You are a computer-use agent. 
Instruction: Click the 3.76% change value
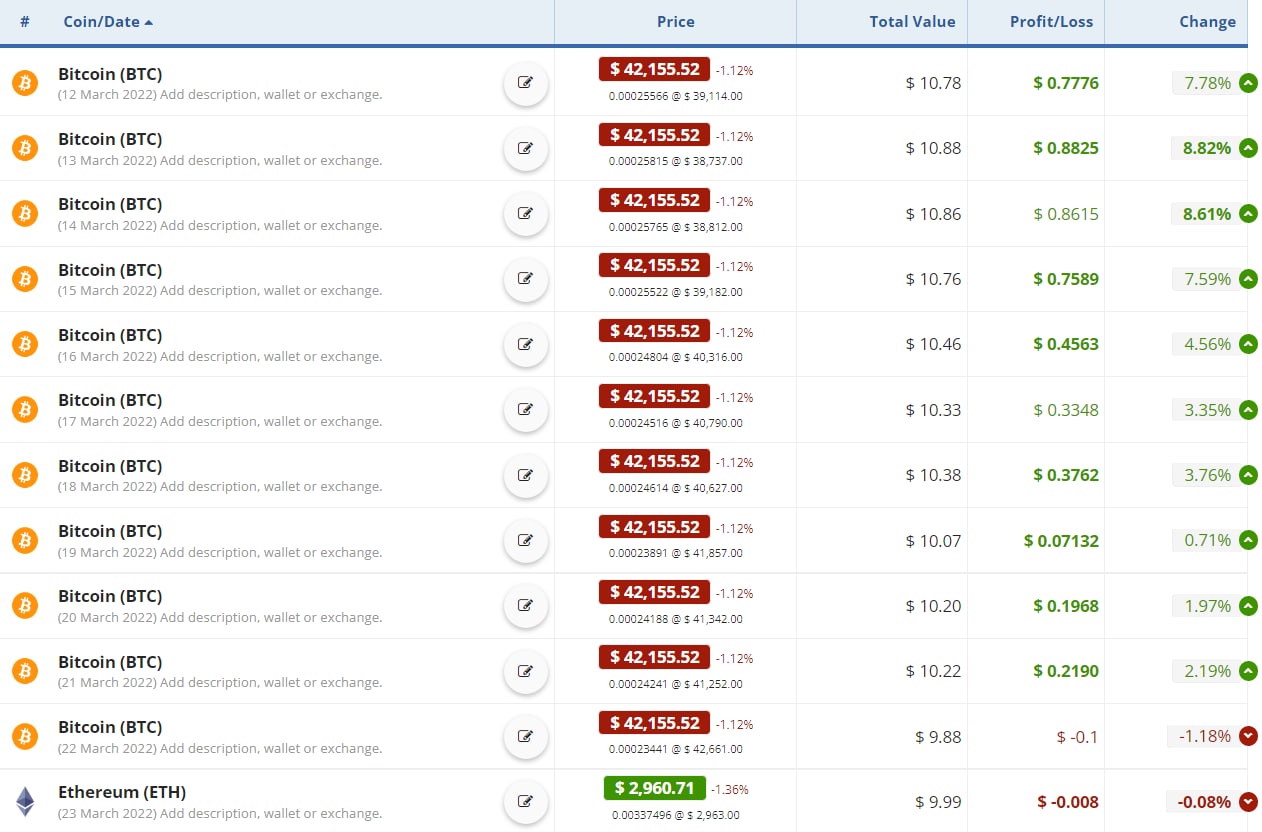tap(1207, 475)
